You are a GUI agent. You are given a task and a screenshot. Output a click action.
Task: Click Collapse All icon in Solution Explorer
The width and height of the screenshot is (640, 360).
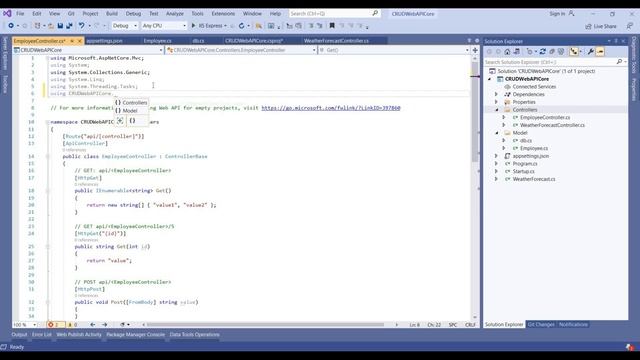click(x=552, y=51)
